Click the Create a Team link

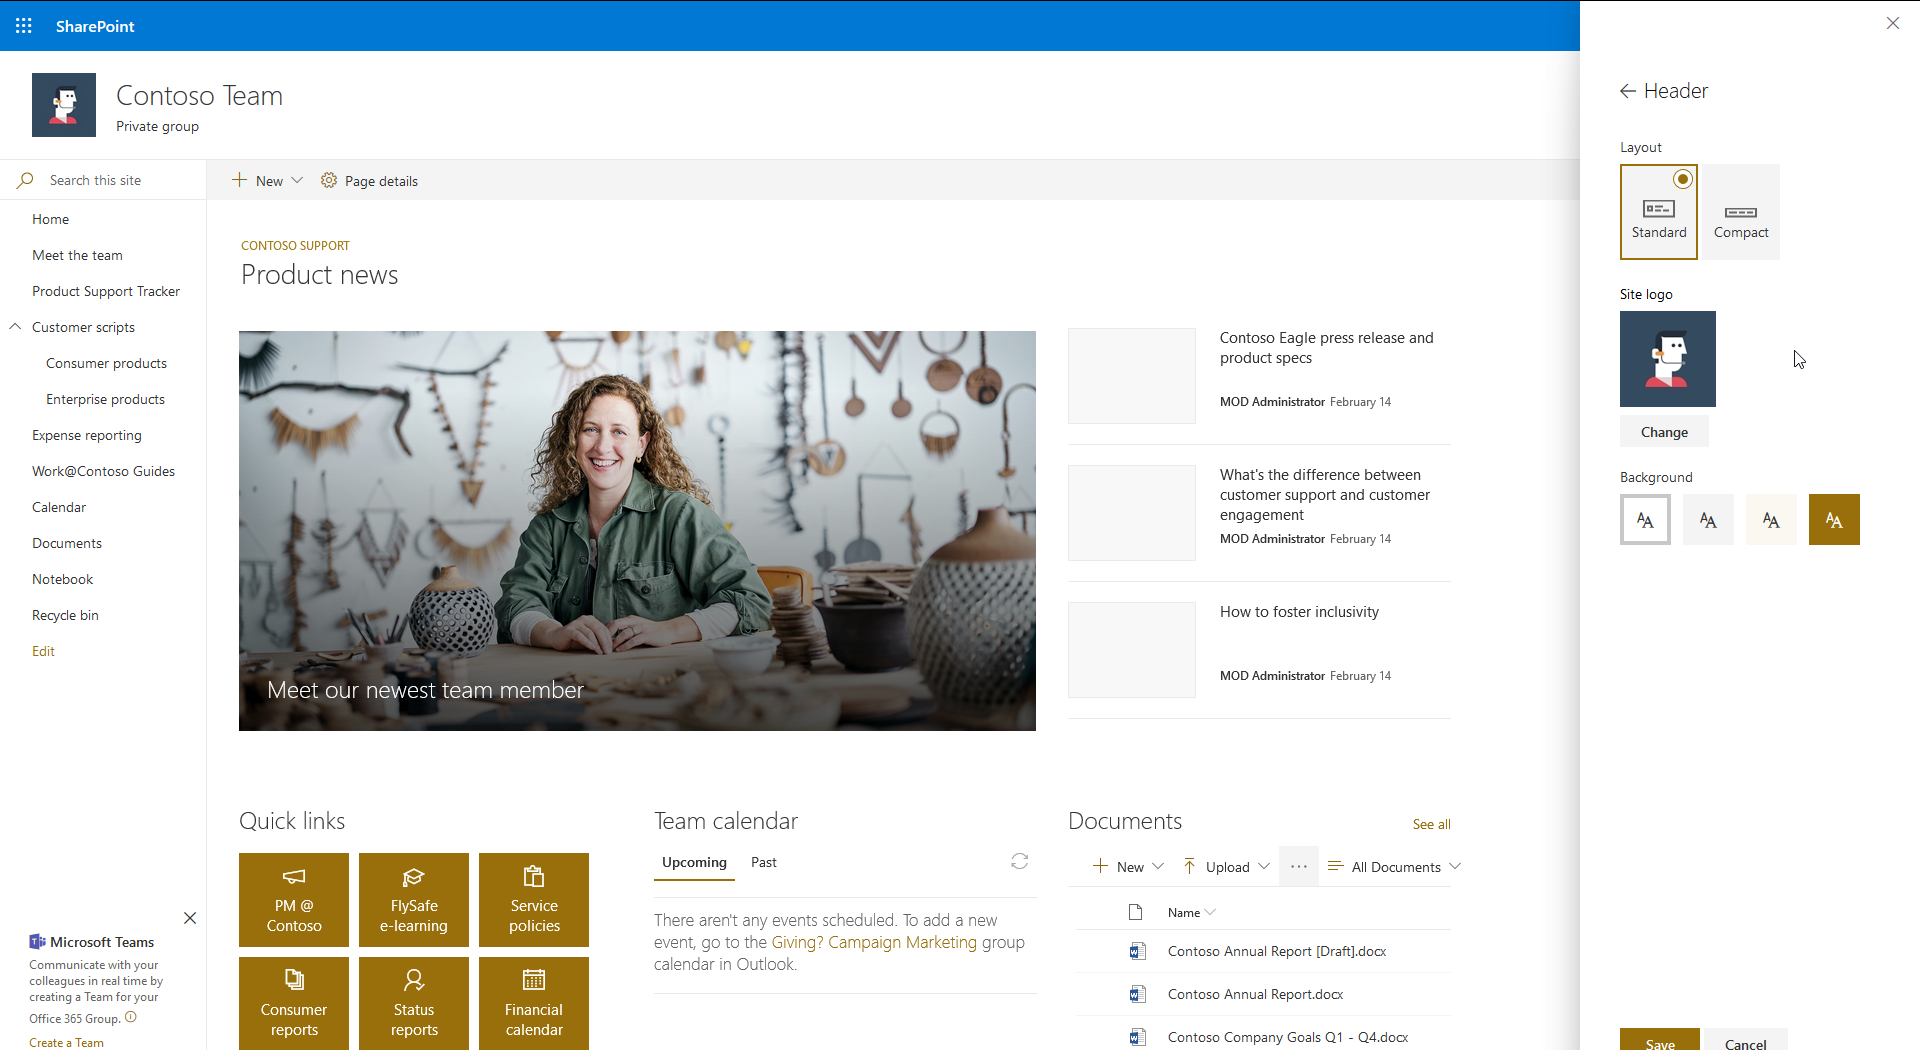click(x=66, y=1042)
